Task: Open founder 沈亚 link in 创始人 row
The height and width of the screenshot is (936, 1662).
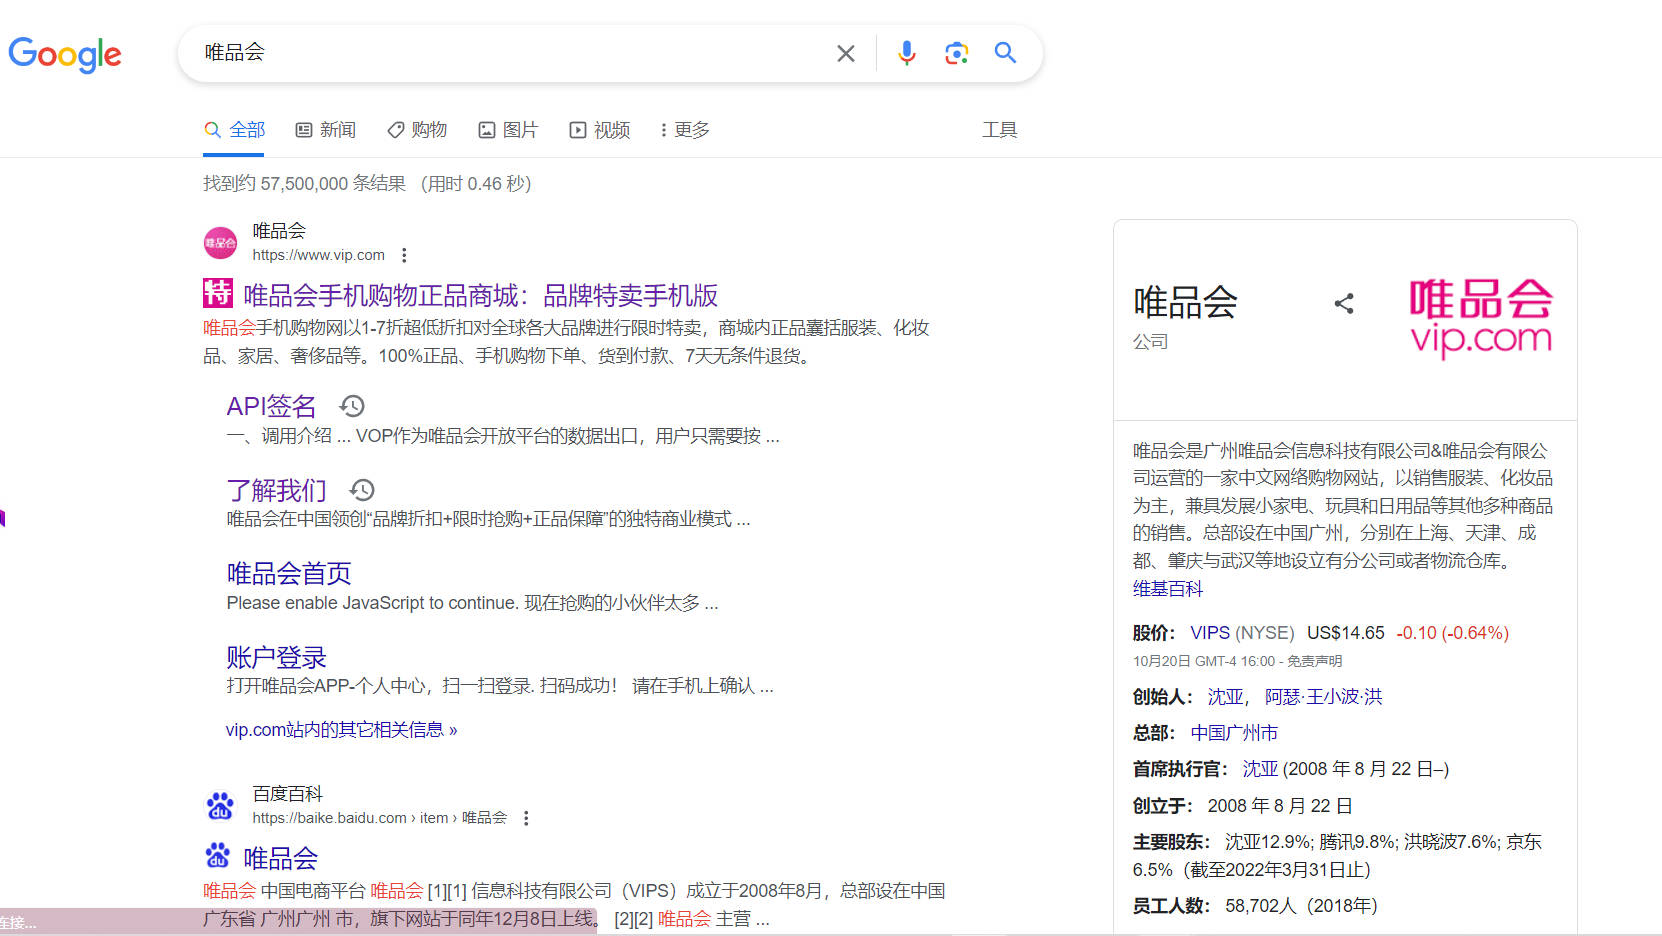Action: (x=1225, y=697)
